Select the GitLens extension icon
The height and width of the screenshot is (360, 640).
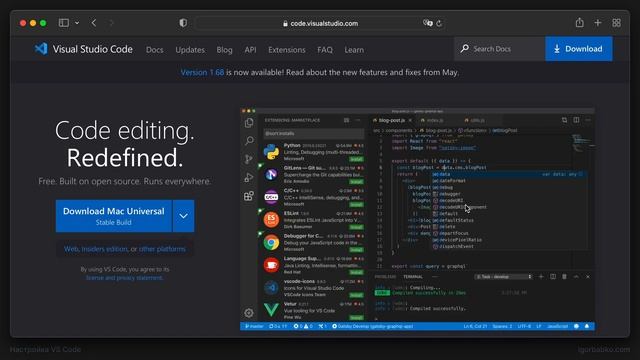271,175
